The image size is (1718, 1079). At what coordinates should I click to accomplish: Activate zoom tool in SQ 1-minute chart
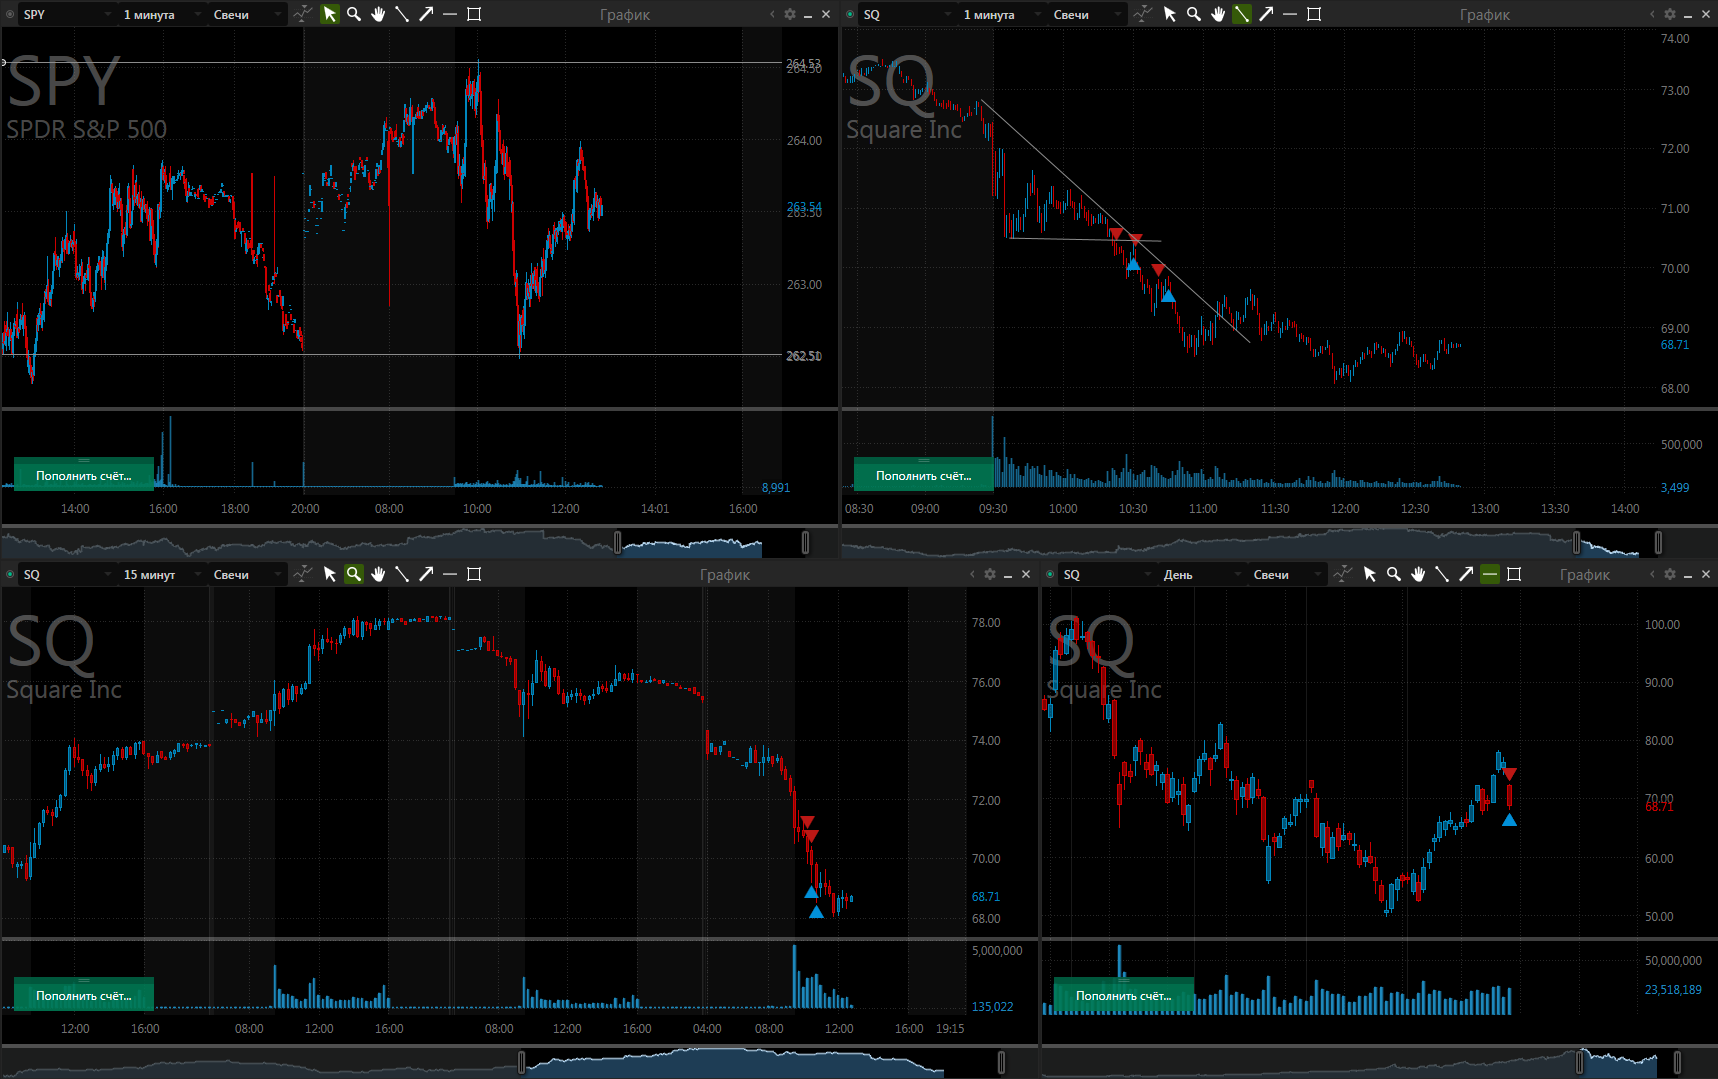[x=1194, y=14]
